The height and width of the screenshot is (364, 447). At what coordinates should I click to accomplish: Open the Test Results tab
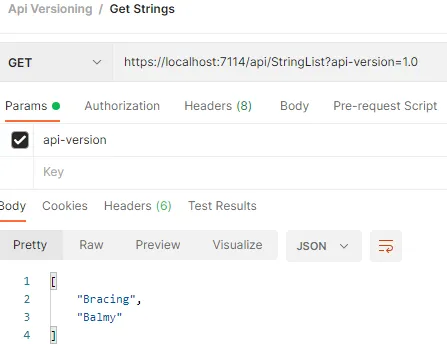tap(222, 206)
